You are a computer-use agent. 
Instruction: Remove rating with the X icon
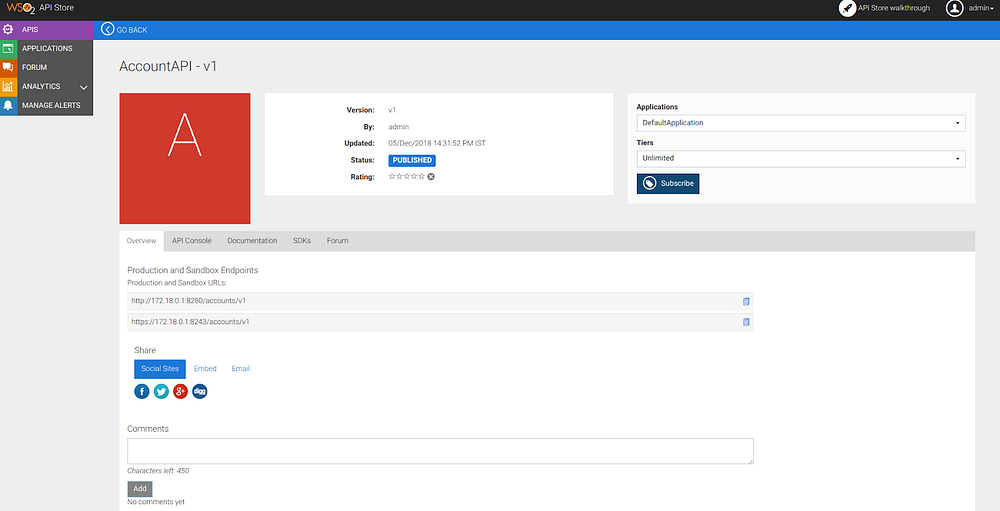(431, 177)
